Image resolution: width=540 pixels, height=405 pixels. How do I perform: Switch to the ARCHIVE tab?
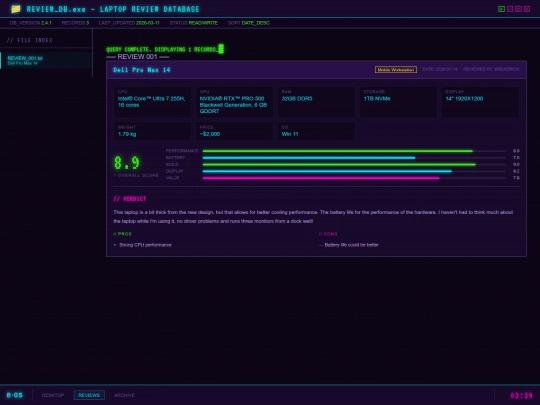(124, 395)
